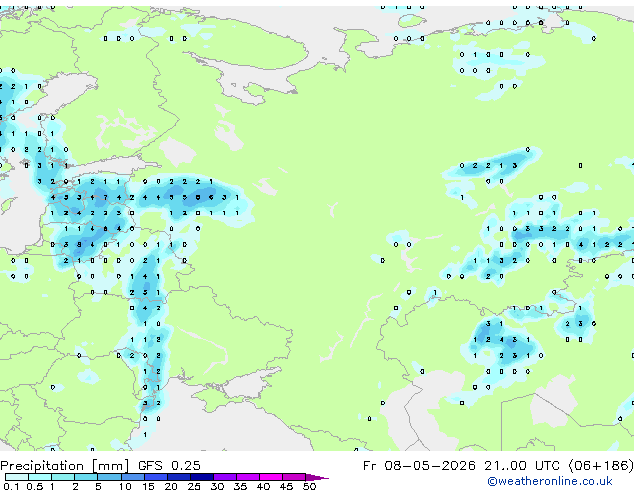The width and height of the screenshot is (634, 490).
Task: Click the 25 to 30 mm legend swatch
Action: (202, 477)
